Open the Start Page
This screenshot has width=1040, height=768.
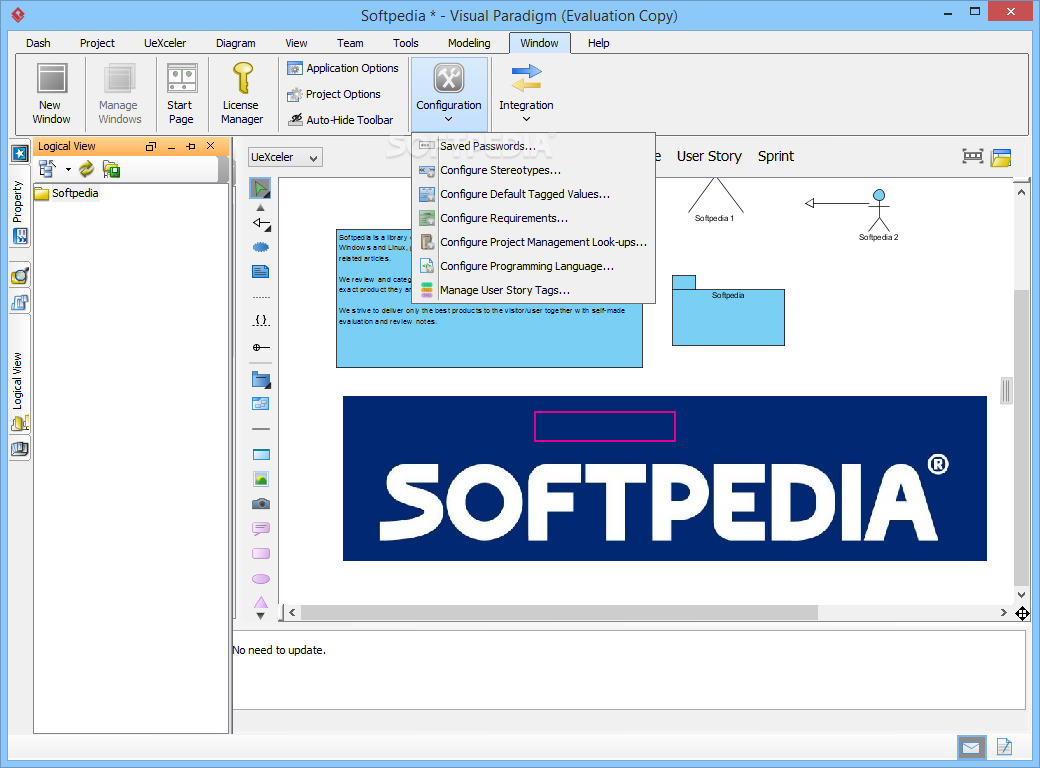(181, 94)
